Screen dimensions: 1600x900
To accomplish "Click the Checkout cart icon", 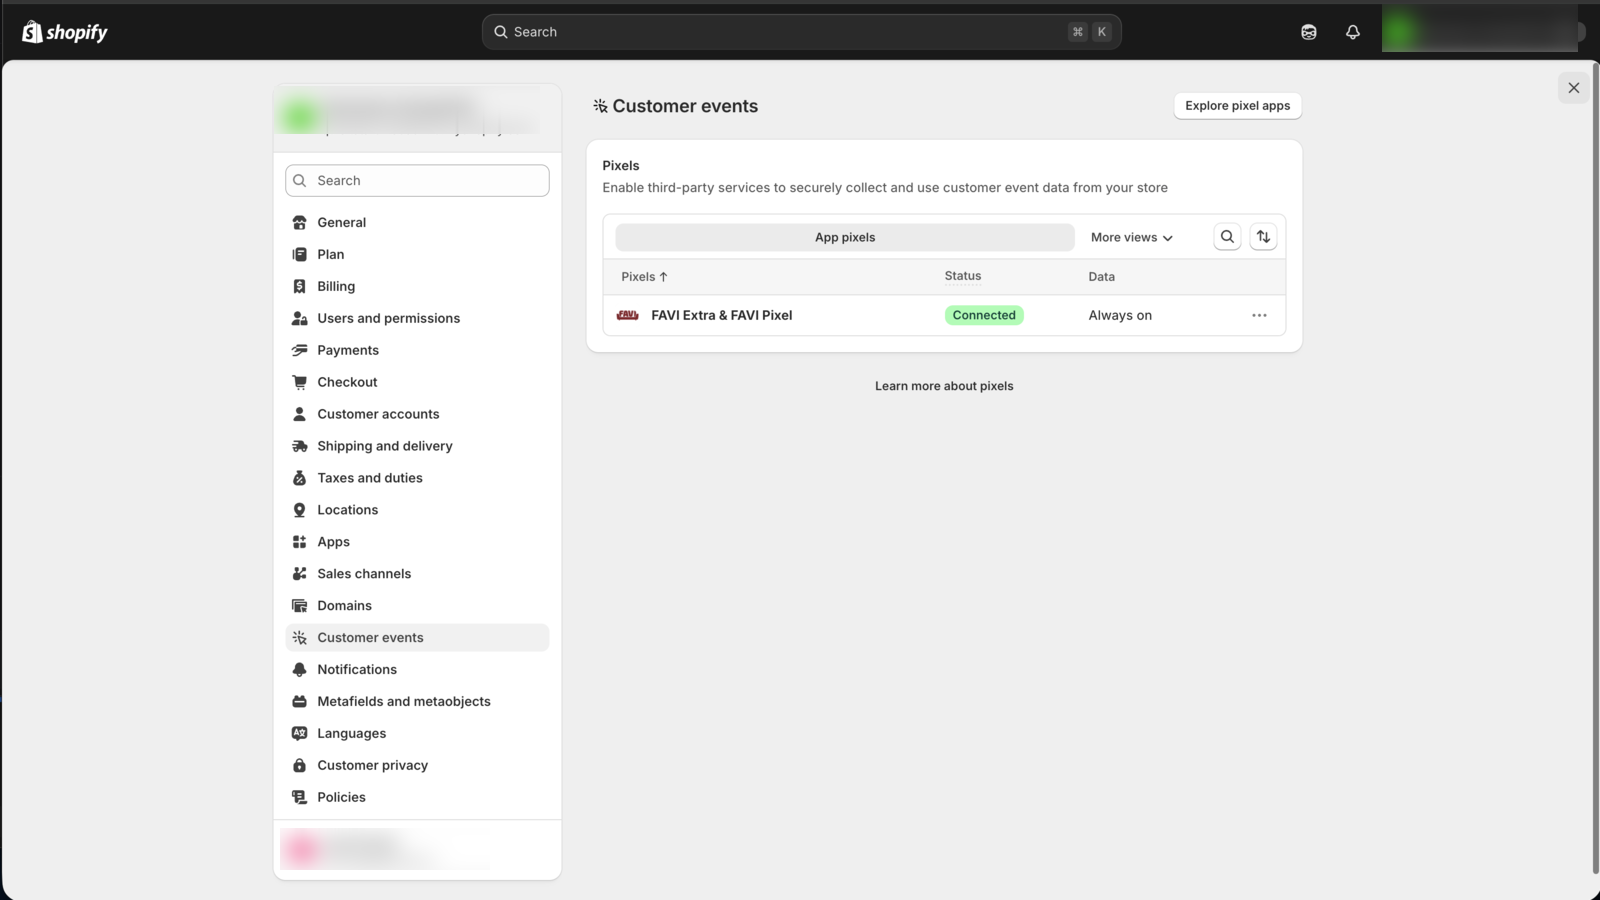I will pos(299,382).
